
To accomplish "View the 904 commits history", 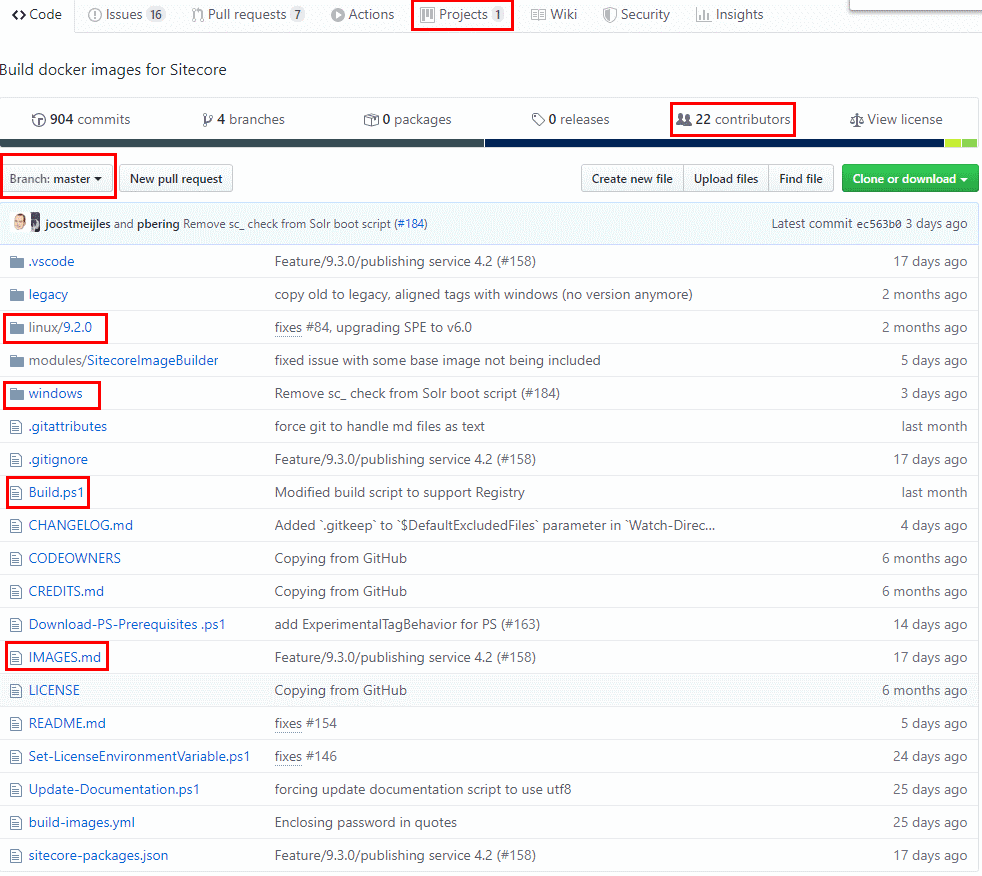I will coord(81,120).
